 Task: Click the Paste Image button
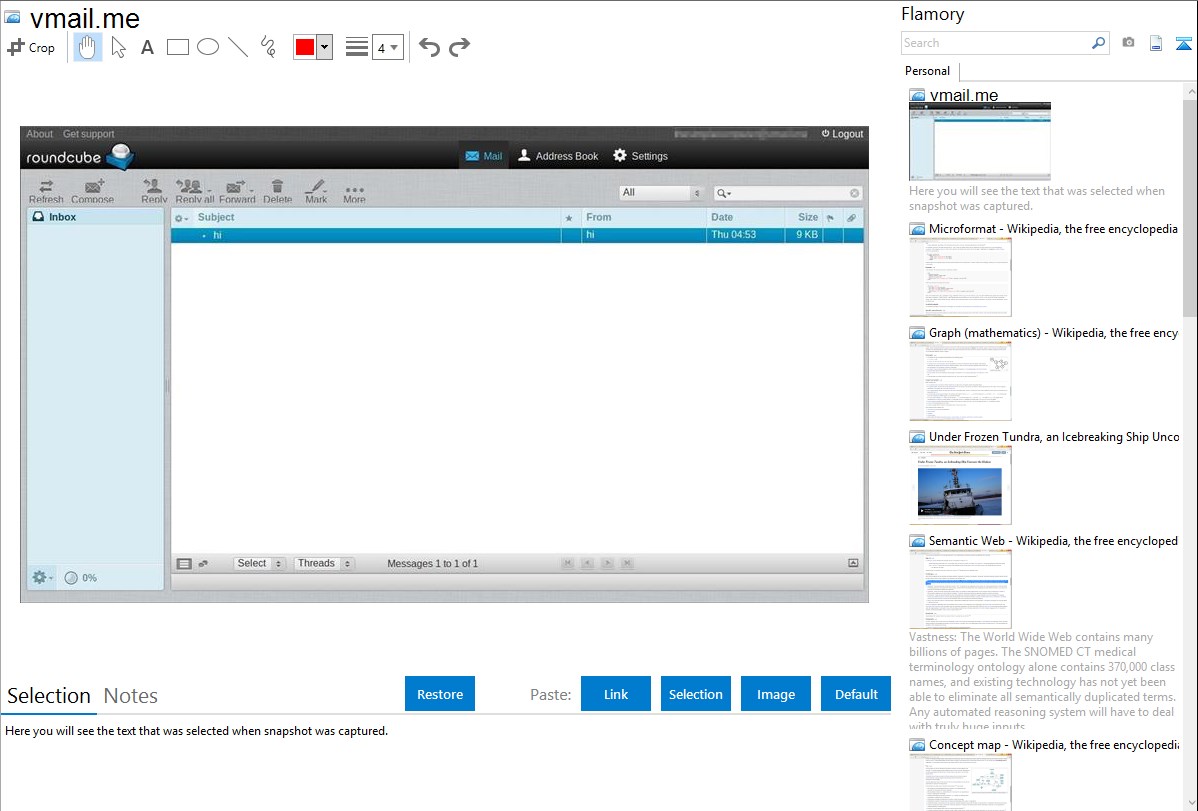pyautogui.click(x=775, y=694)
